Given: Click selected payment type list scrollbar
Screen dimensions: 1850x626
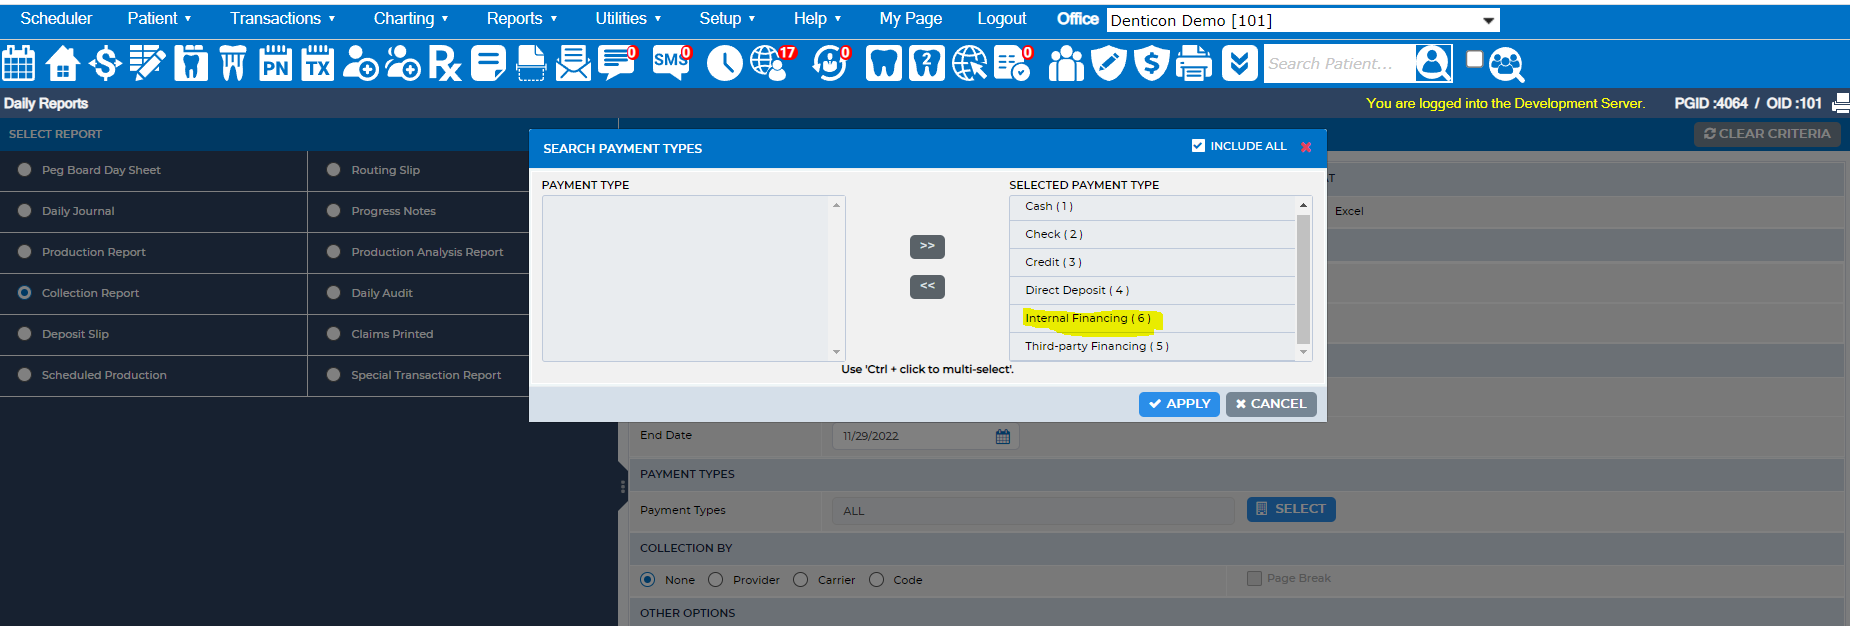Looking at the screenshot, I should pyautogui.click(x=1303, y=278).
